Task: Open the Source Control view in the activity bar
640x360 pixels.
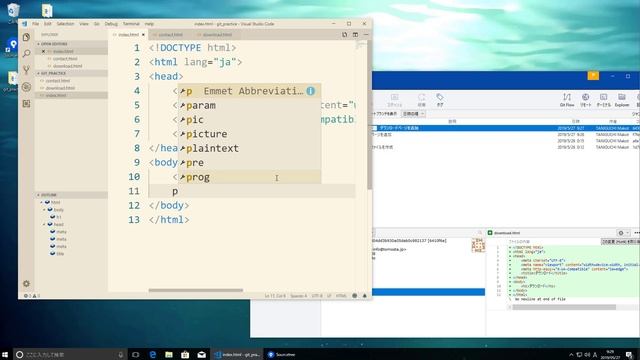Action: (27, 70)
